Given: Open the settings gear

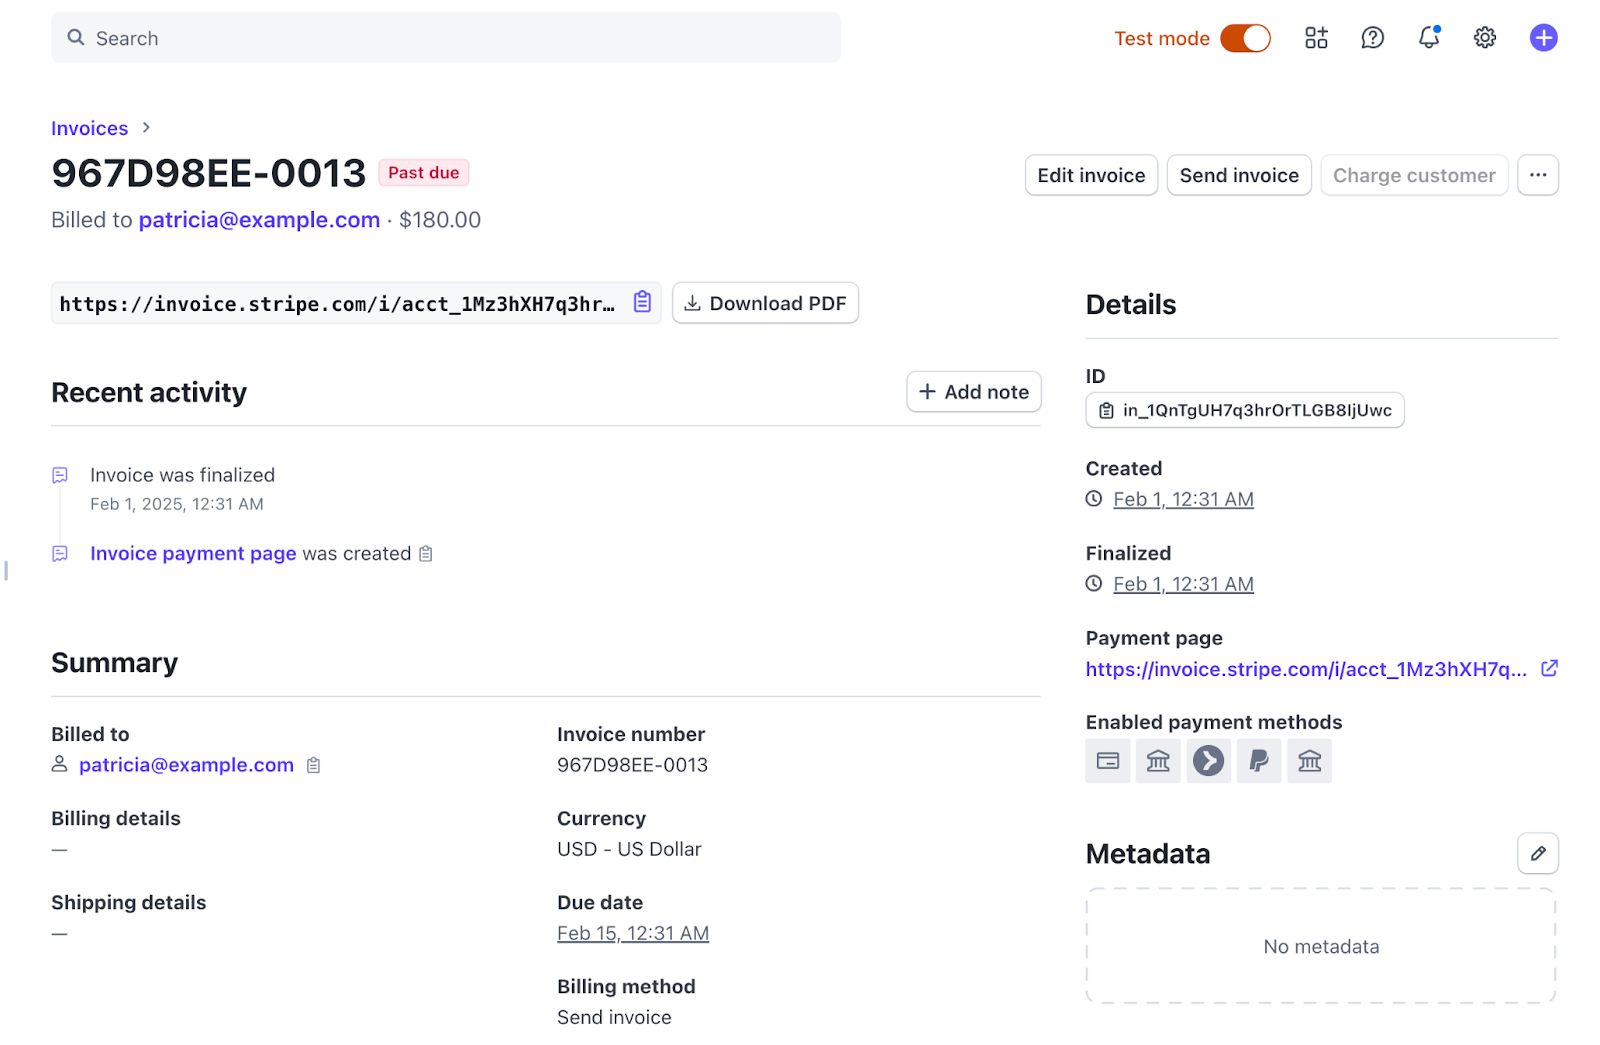Looking at the screenshot, I should coord(1485,38).
